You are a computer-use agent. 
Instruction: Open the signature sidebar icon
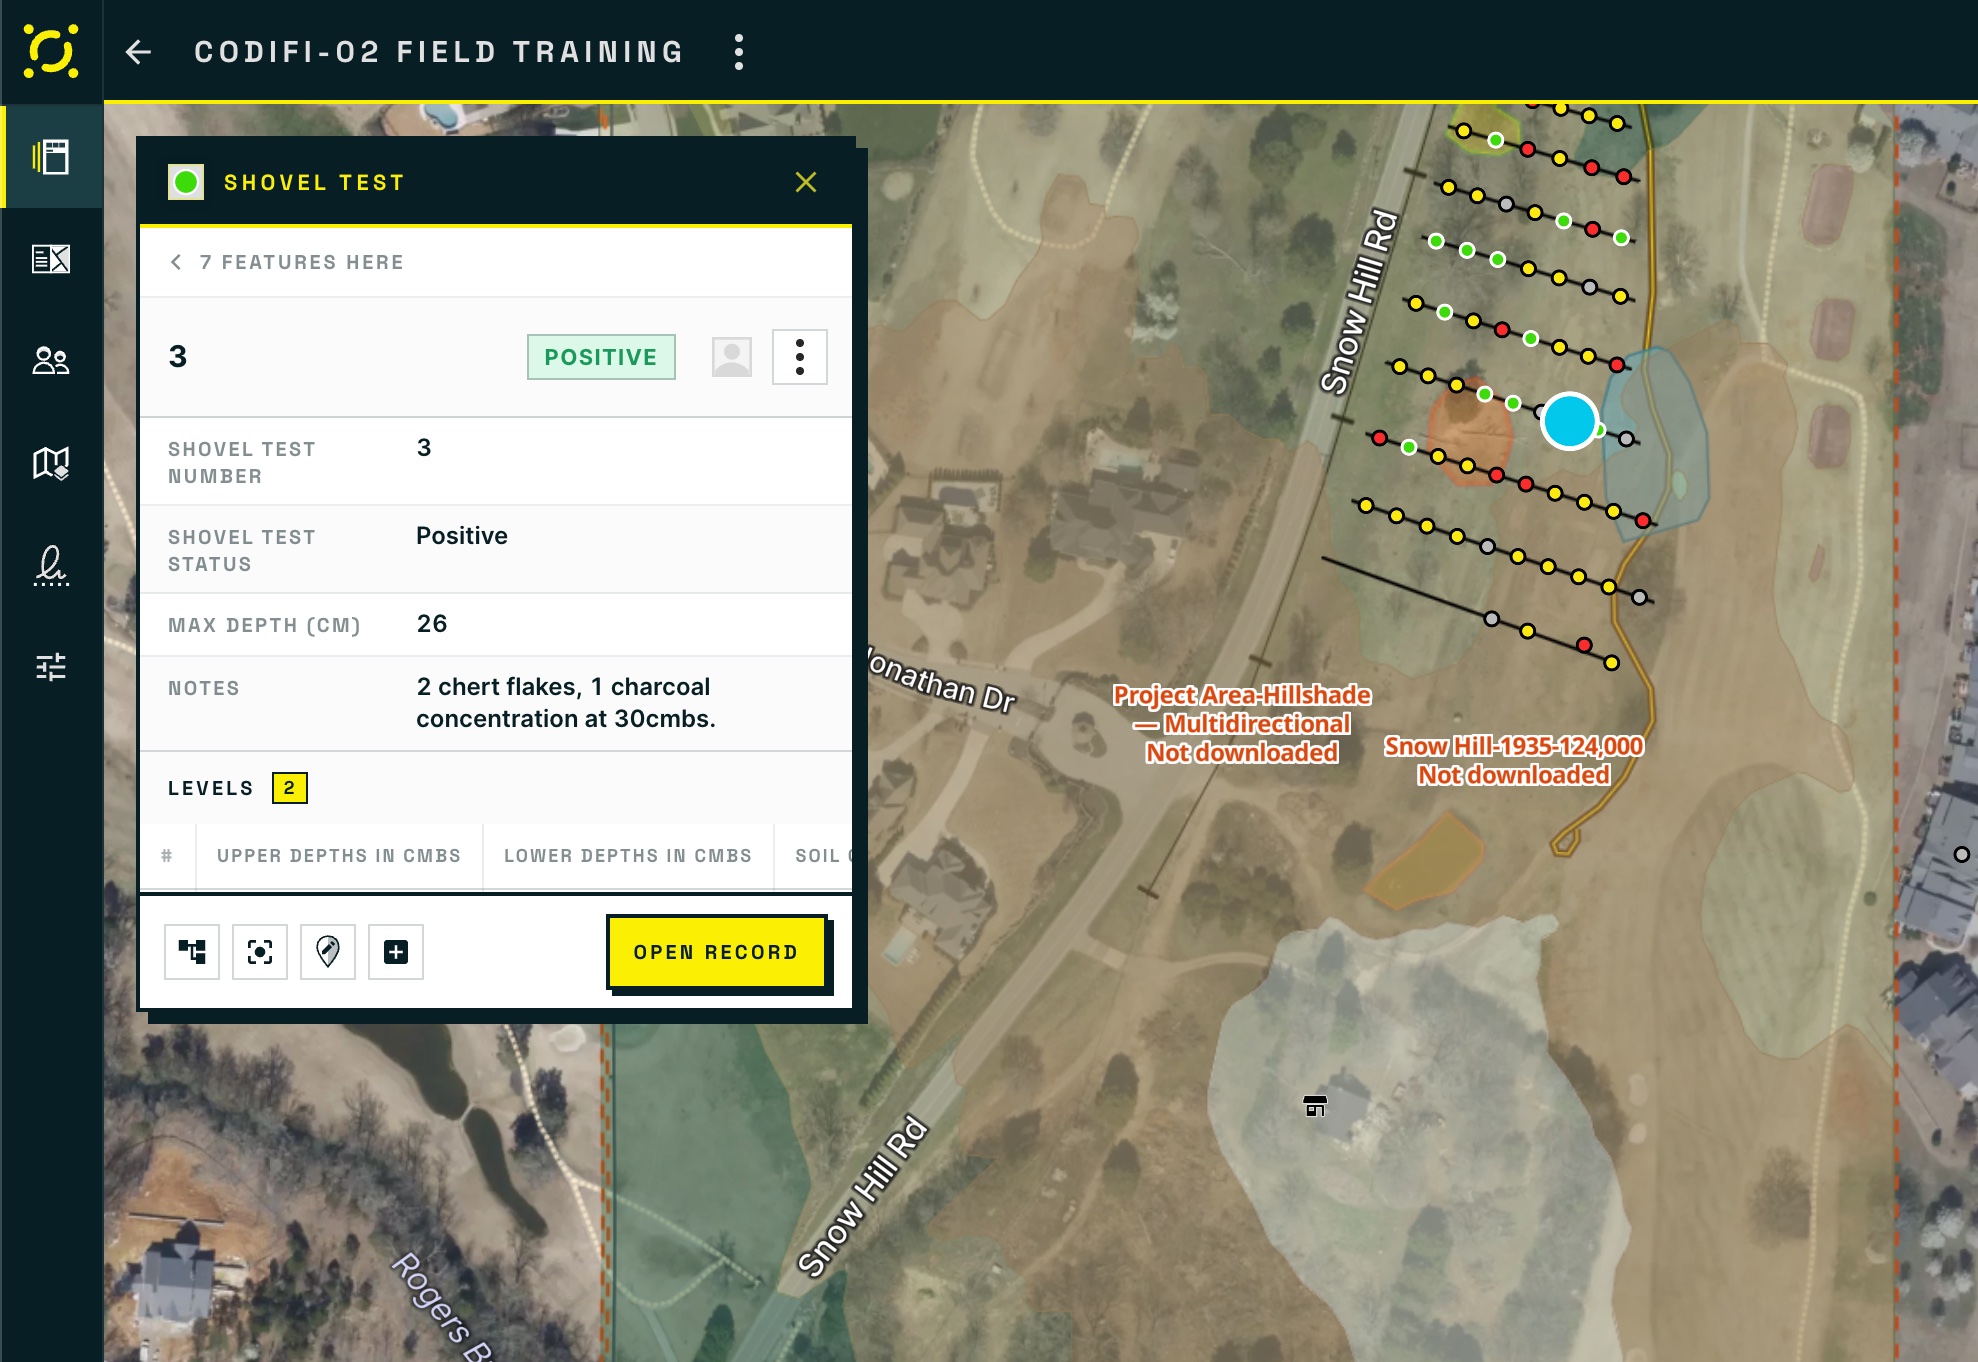pyautogui.click(x=51, y=565)
